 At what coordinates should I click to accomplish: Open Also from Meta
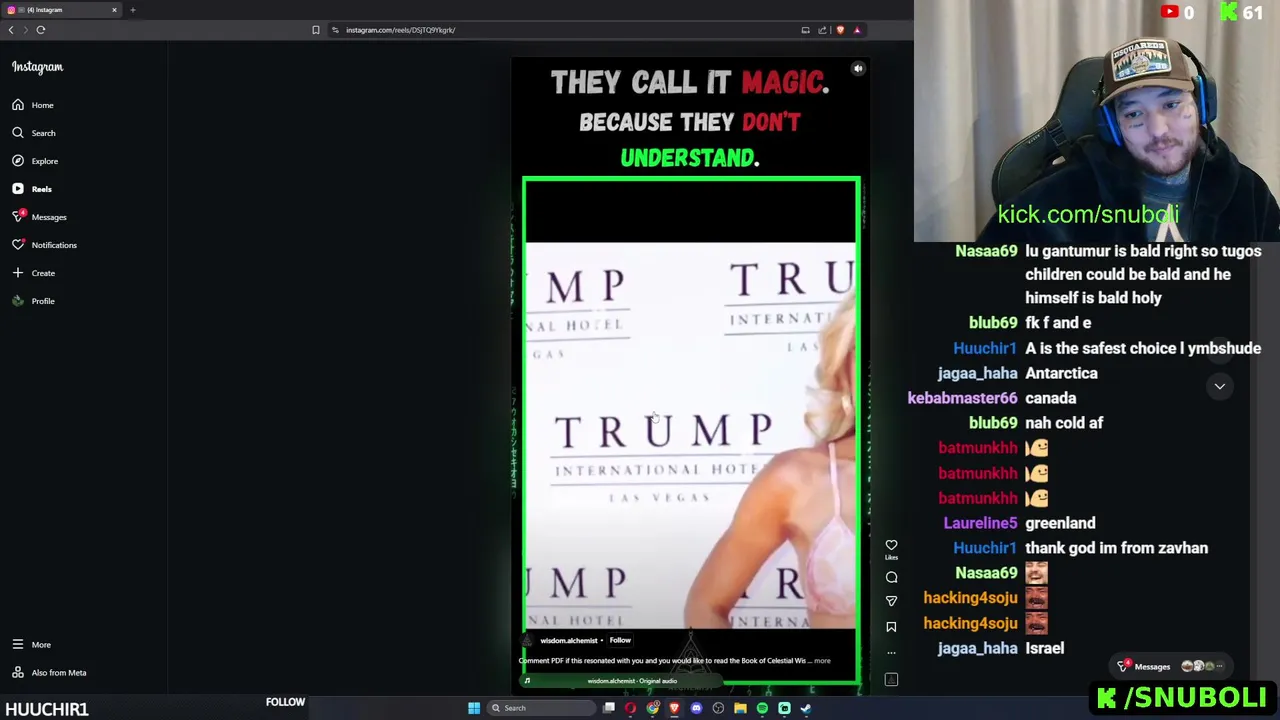tap(48, 673)
